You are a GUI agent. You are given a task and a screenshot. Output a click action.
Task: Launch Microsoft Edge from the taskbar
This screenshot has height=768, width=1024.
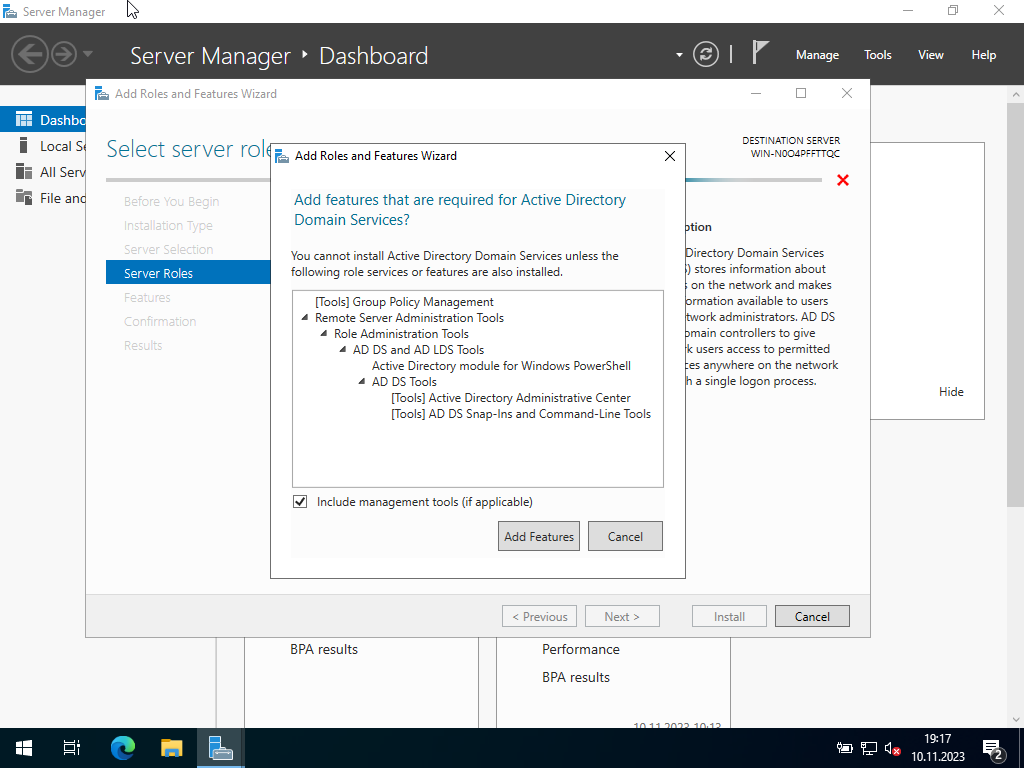[x=123, y=748]
